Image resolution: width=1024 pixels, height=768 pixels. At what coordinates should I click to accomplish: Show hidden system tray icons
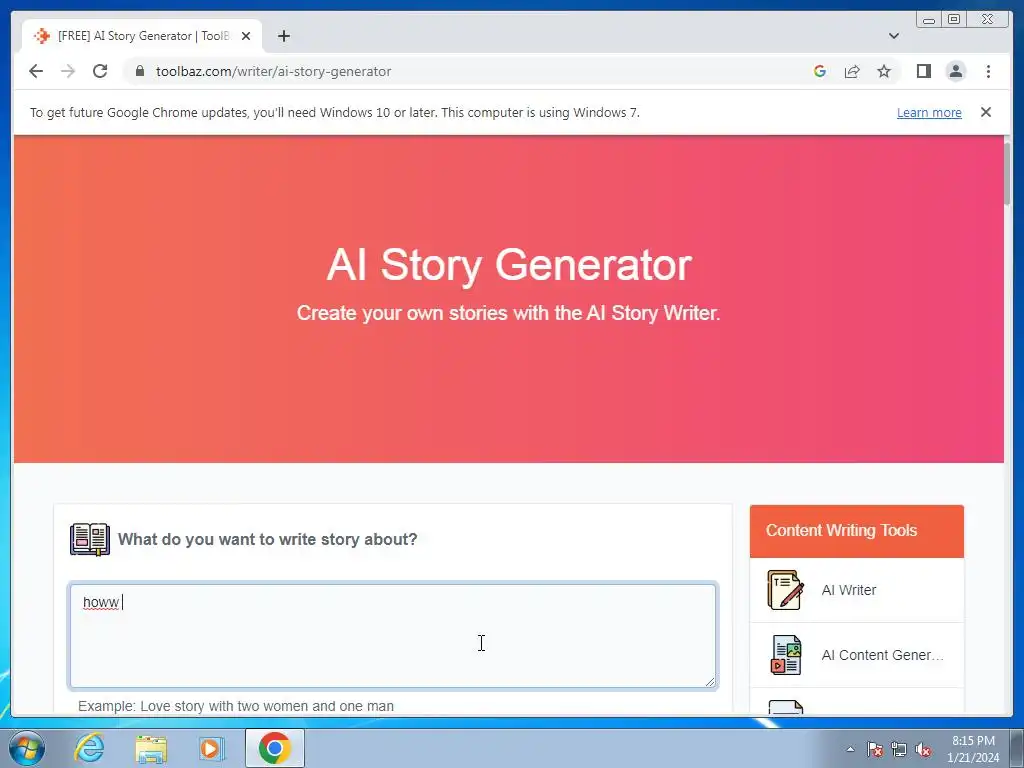[850, 749]
